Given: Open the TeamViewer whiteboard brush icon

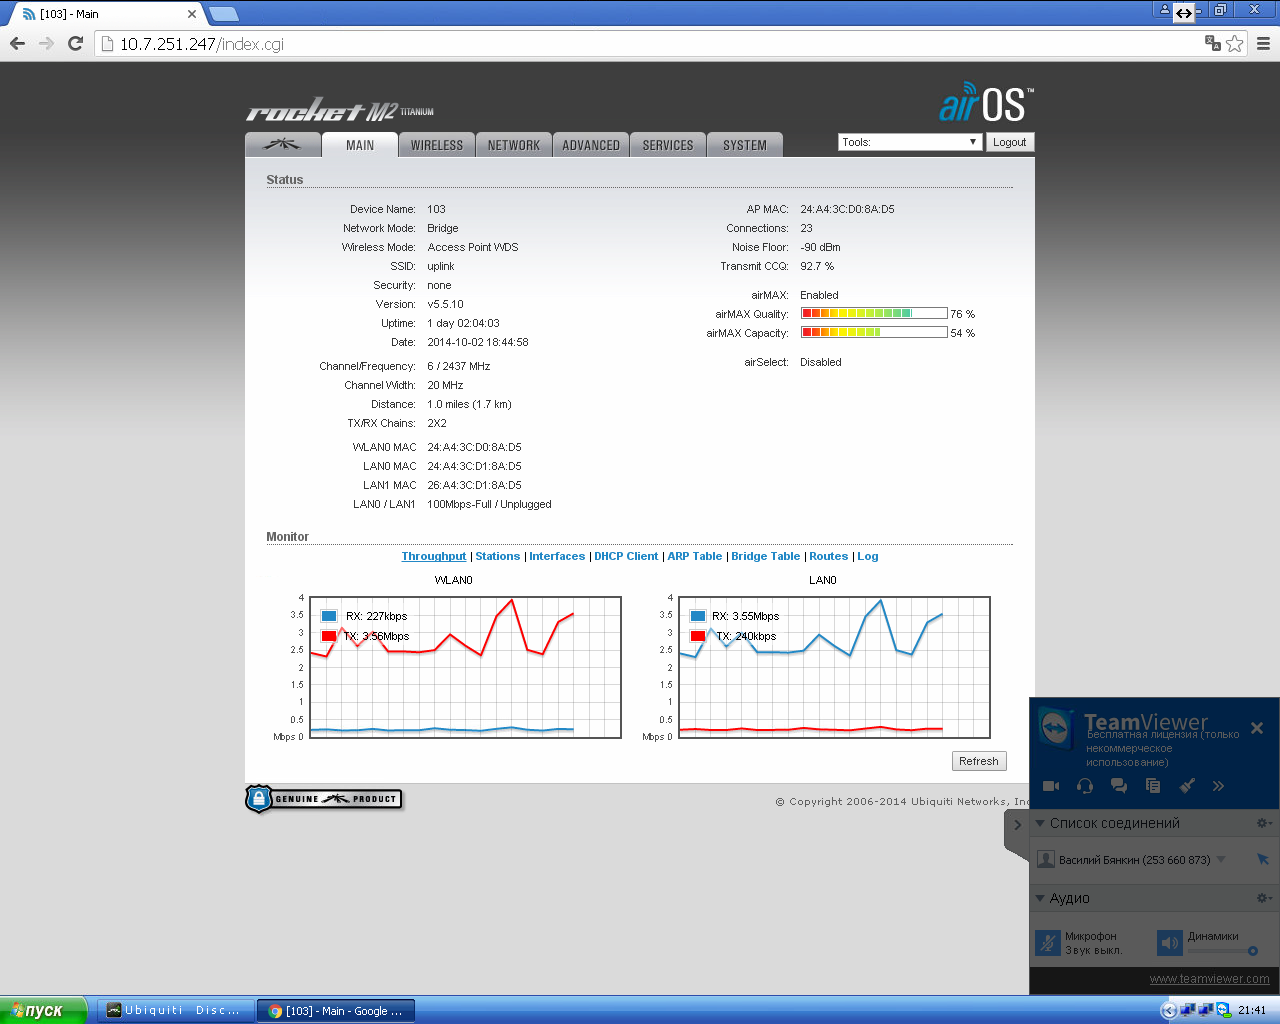Looking at the screenshot, I should (x=1187, y=786).
